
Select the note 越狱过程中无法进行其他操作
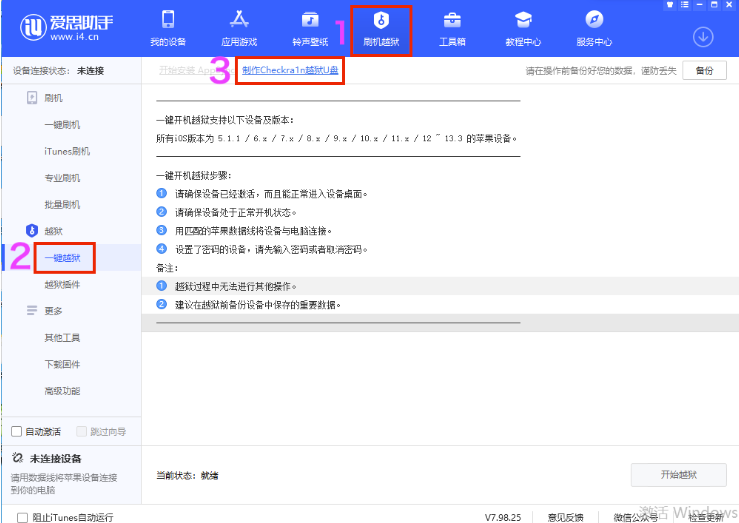point(236,286)
